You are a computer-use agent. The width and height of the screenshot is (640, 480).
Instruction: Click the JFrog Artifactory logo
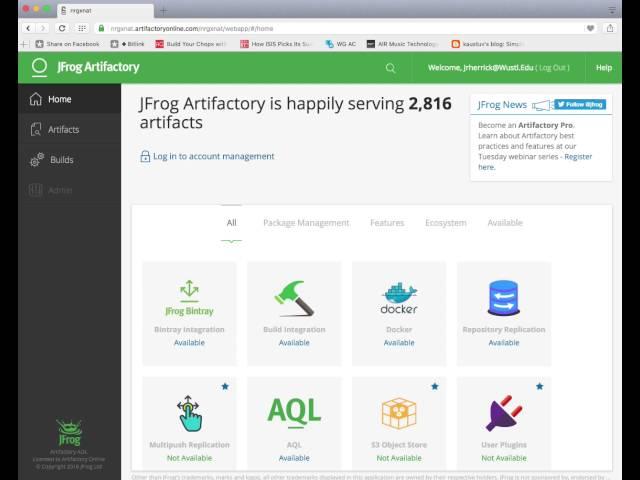[86, 67]
